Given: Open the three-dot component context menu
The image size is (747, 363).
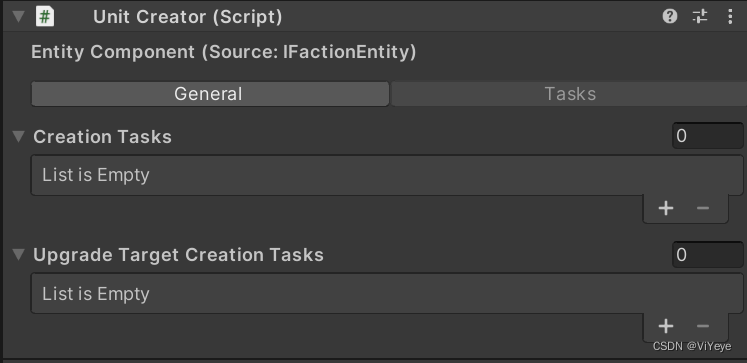Looking at the screenshot, I should tap(730, 17).
